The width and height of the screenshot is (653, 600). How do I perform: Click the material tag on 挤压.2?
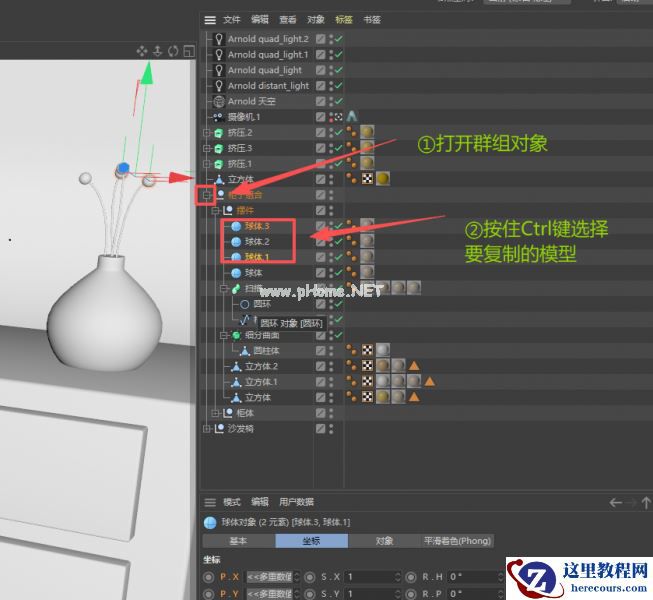click(367, 132)
